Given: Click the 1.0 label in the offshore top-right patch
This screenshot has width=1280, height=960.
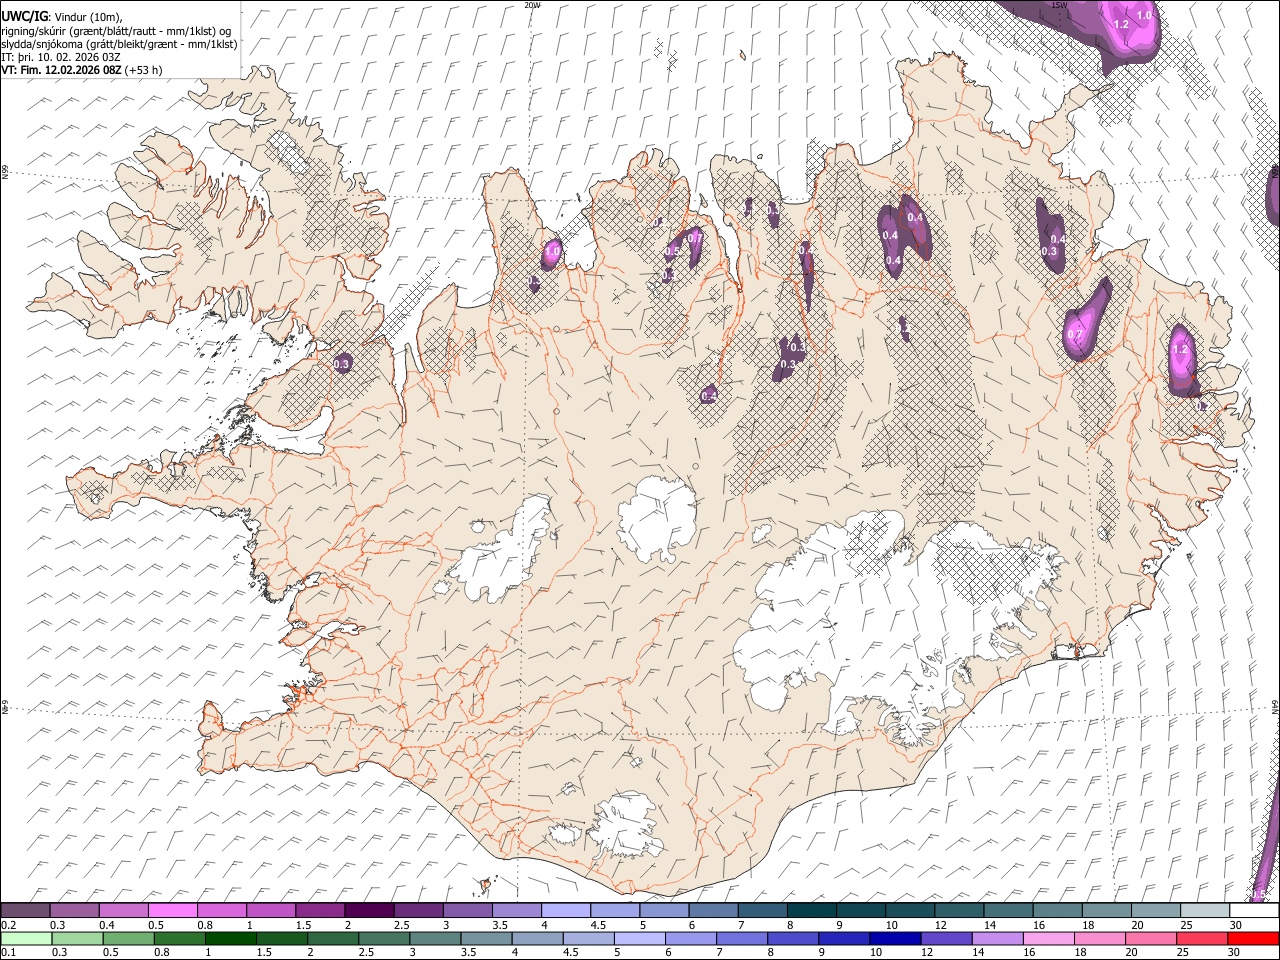Looking at the screenshot, I should coord(1145,16).
